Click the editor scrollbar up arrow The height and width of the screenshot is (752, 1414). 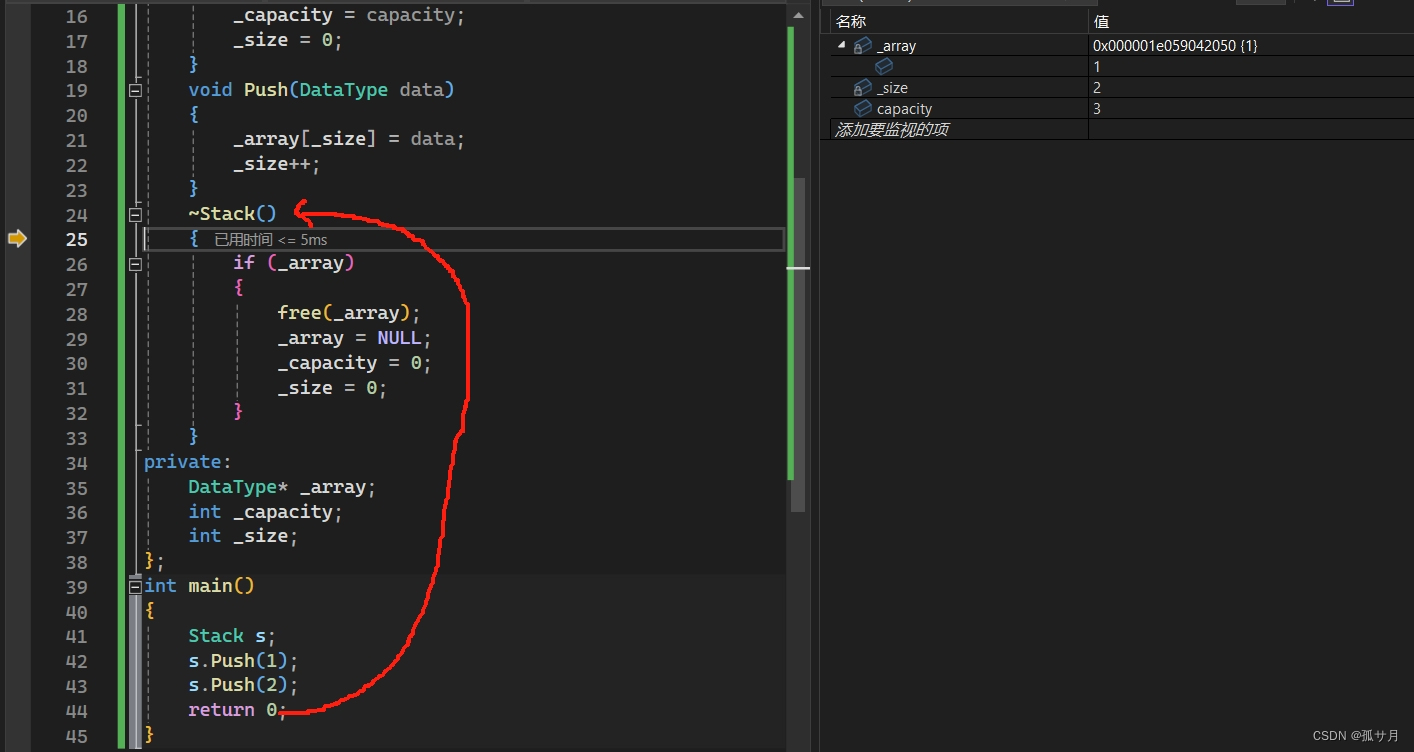(x=797, y=15)
